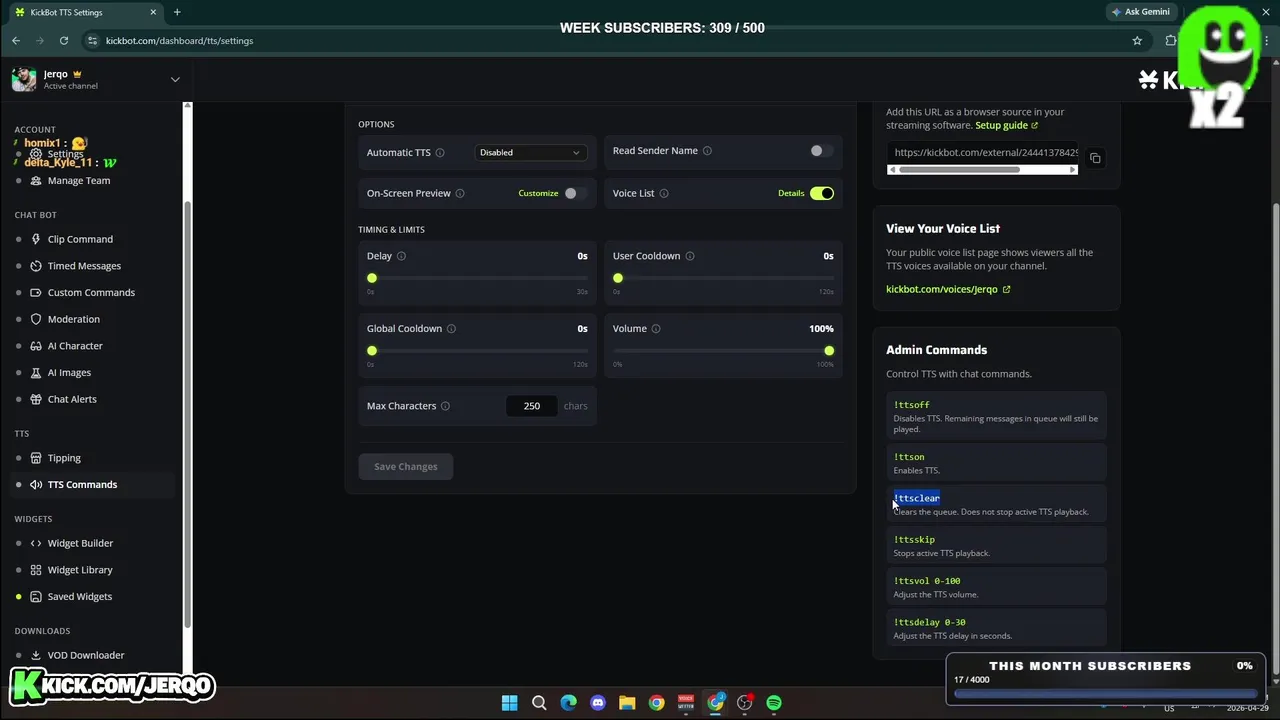Click the User Cooldown slider handle
This screenshot has width=1280, height=720.
(x=618, y=278)
